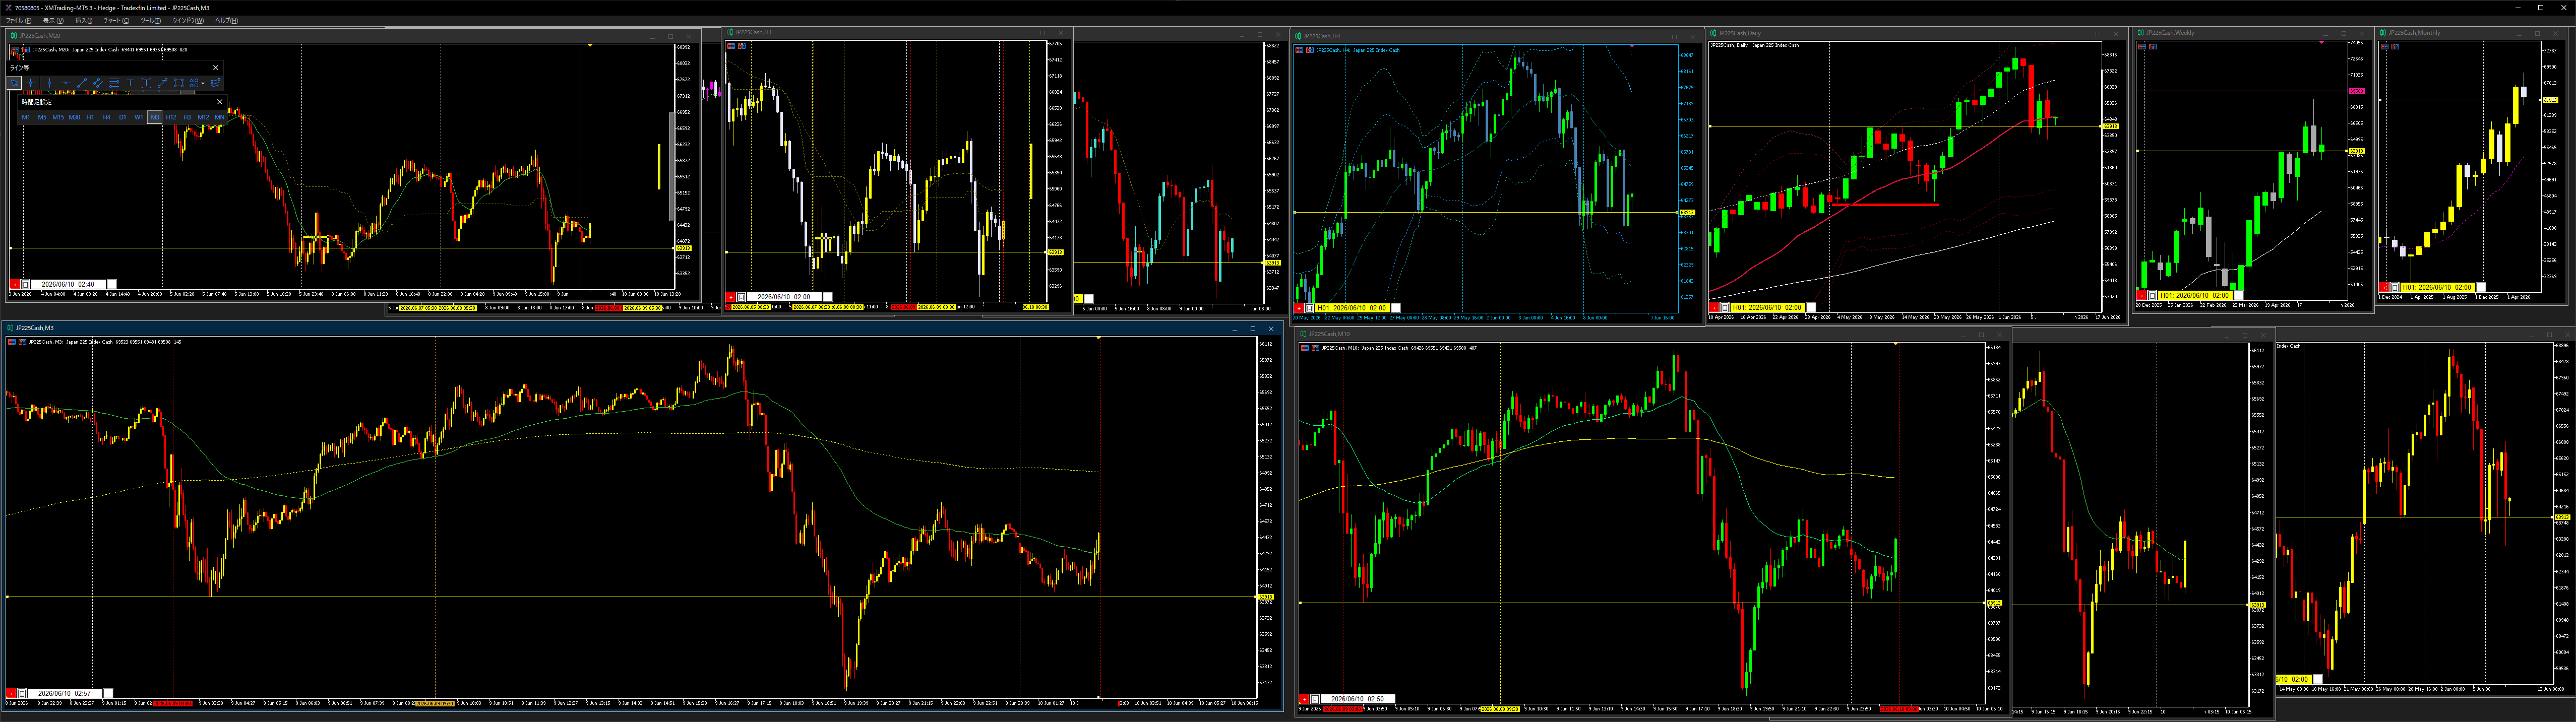This screenshot has width=2576, height=722.
Task: Open the チャート(C) menu
Action: click(117, 21)
